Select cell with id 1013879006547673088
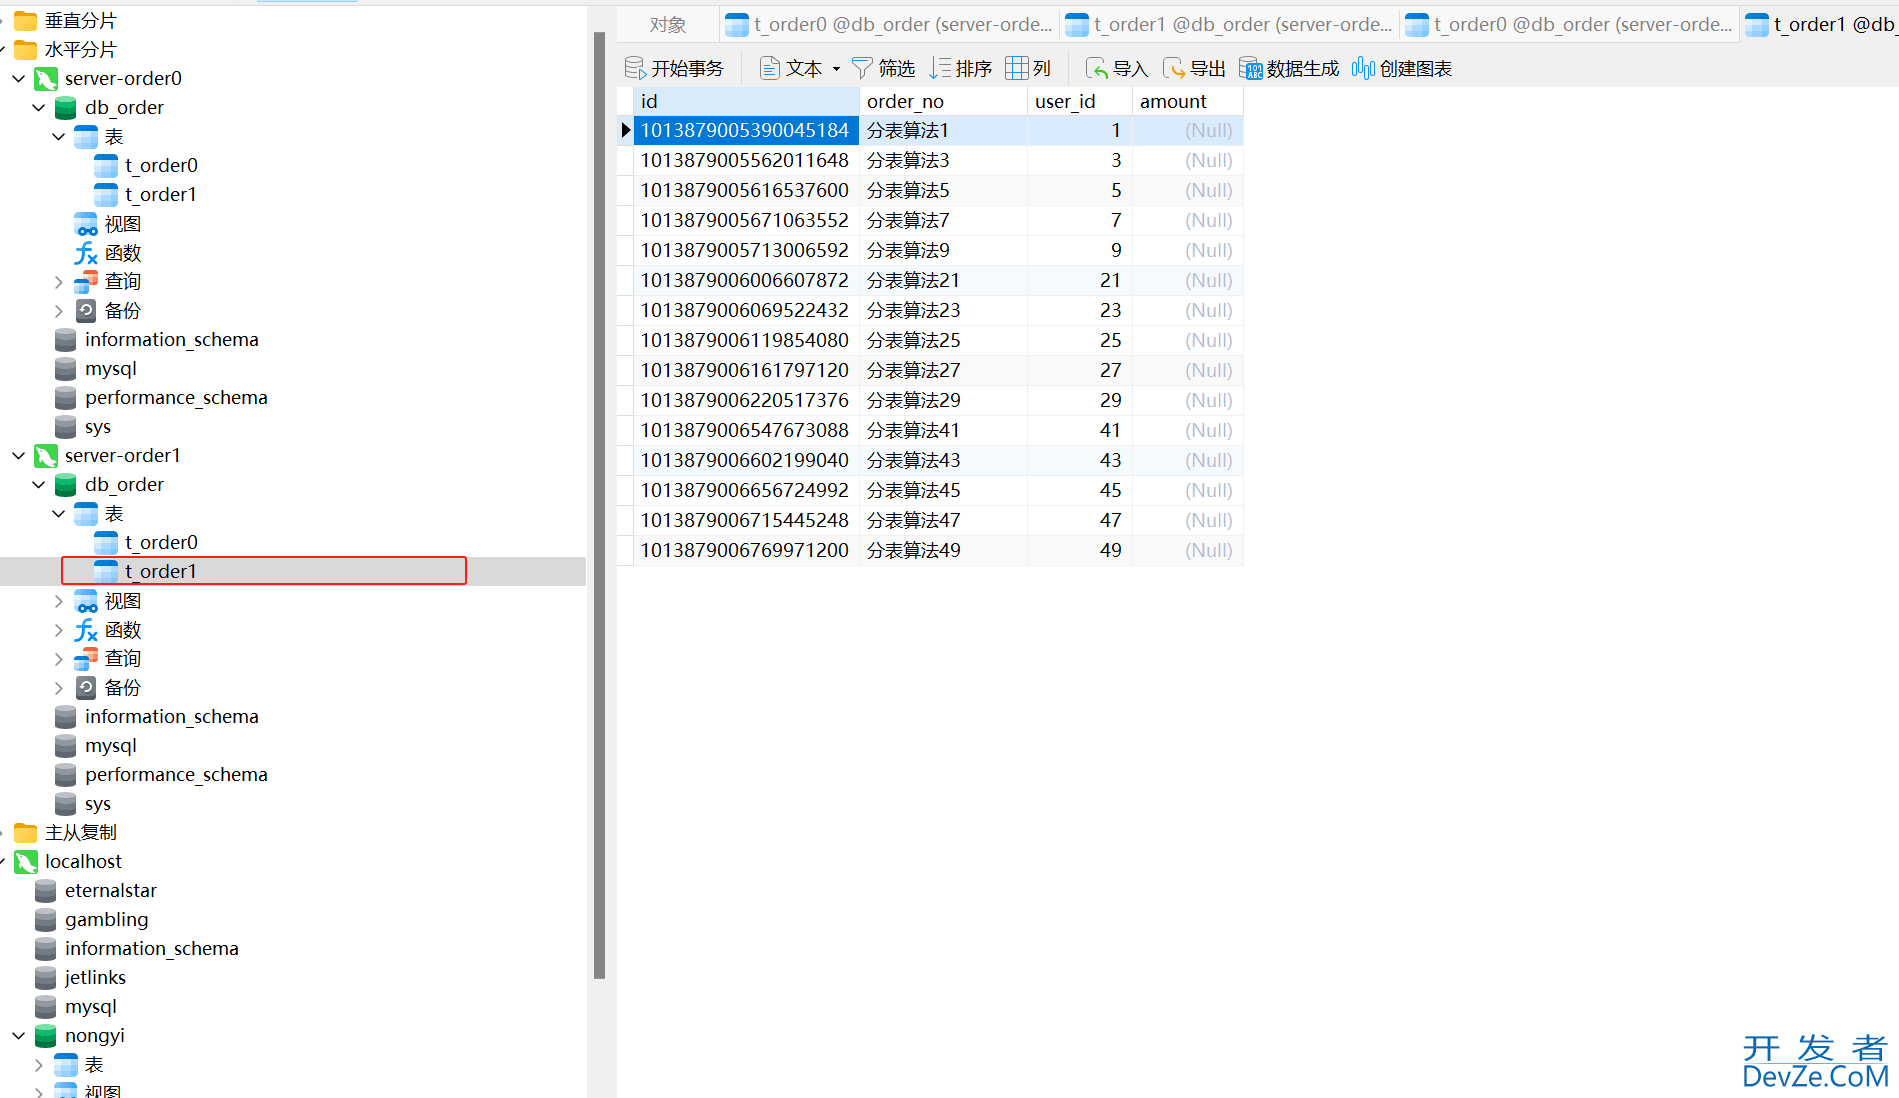 (746, 430)
